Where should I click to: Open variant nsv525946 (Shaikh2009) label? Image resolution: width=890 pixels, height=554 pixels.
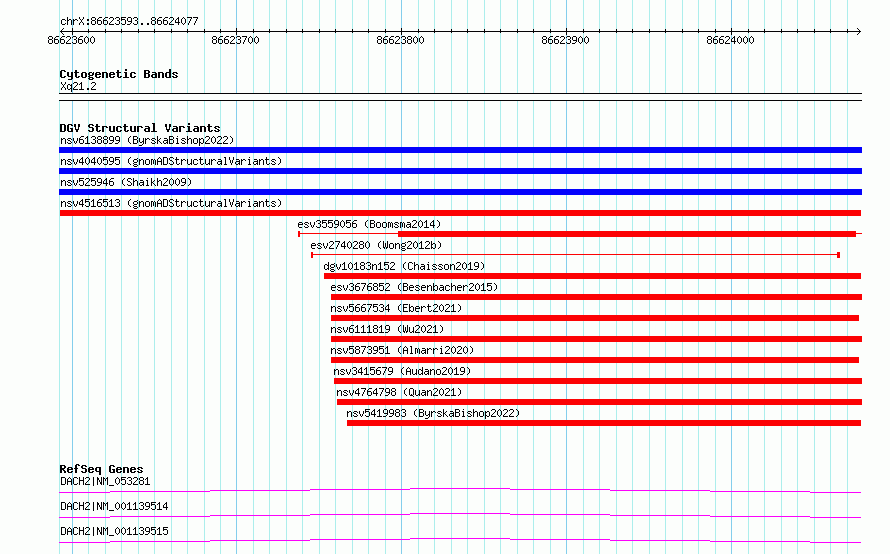(x=126, y=182)
